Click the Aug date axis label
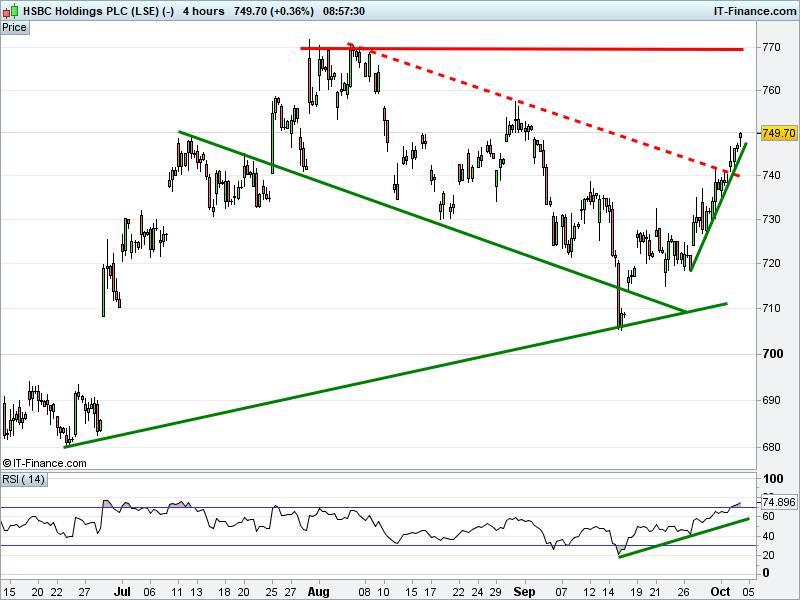The height and width of the screenshot is (600, 800). tap(318, 592)
